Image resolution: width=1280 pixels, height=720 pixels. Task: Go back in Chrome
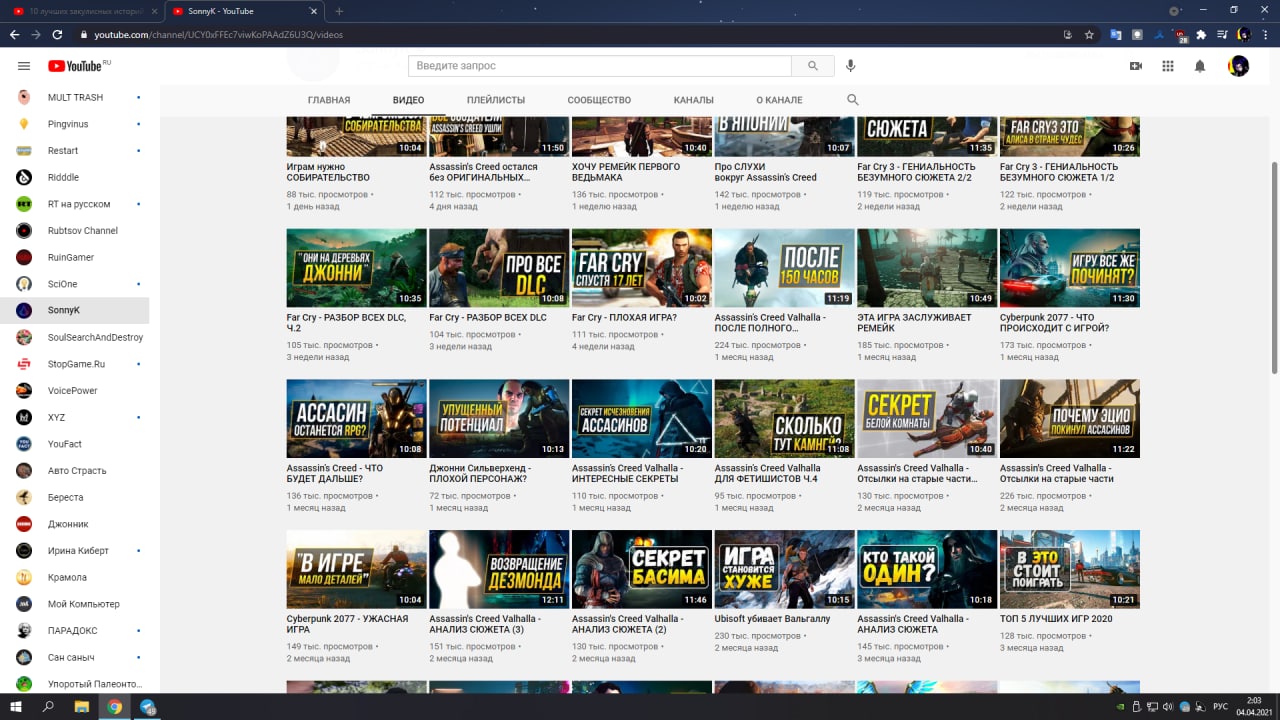(x=14, y=34)
